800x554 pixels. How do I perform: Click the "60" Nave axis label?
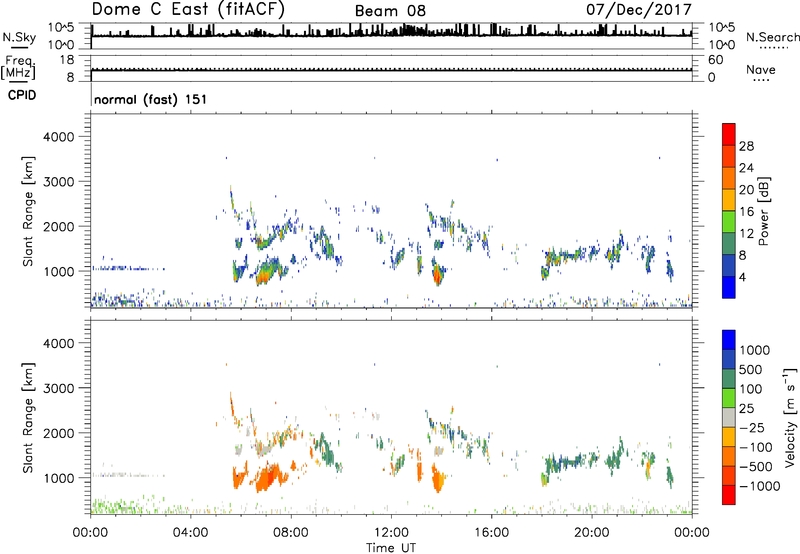[x=715, y=60]
